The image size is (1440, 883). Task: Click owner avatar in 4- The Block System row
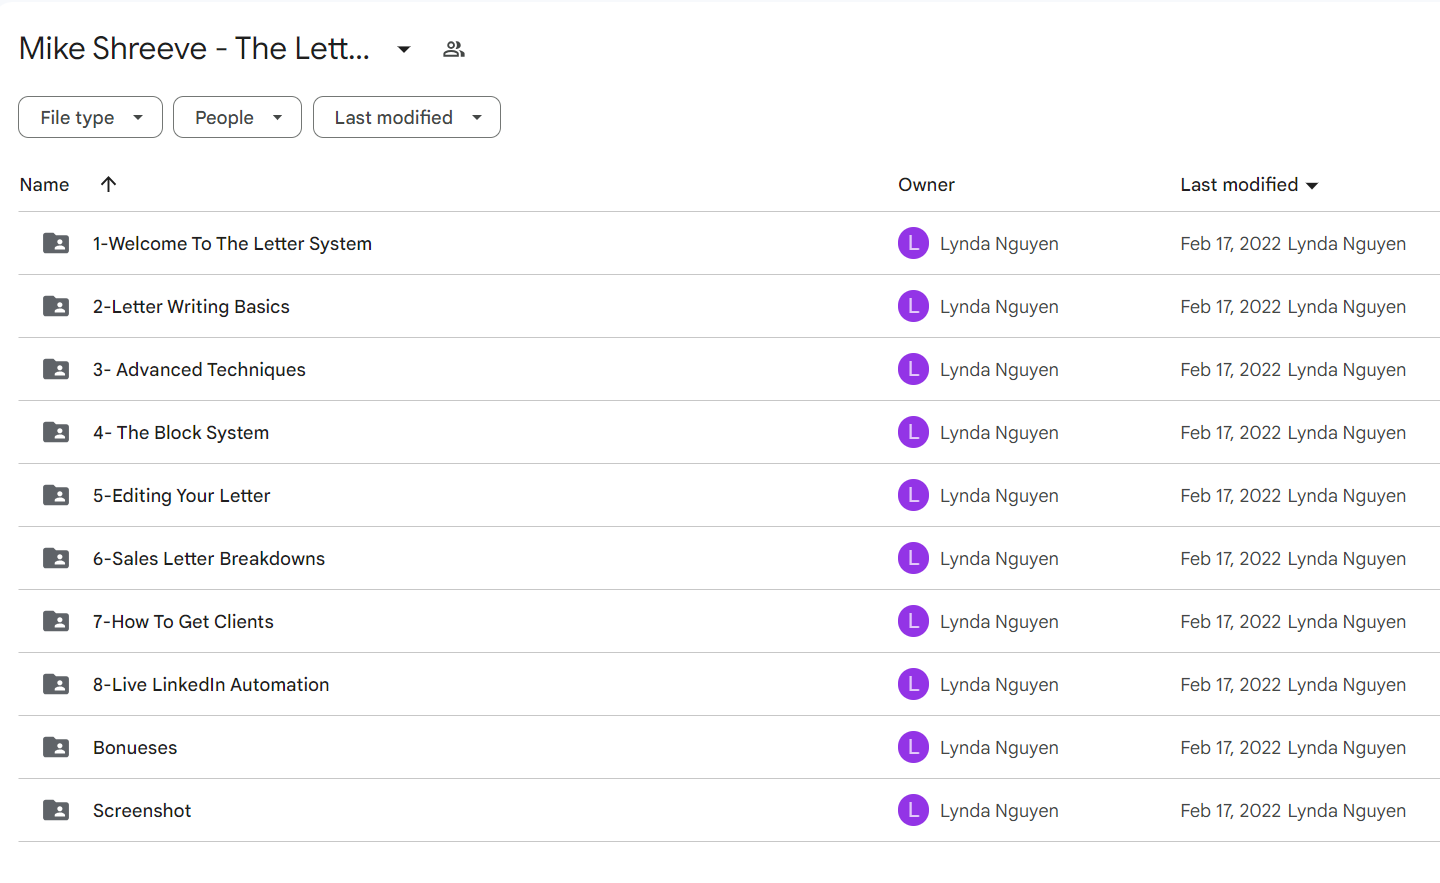pos(913,432)
